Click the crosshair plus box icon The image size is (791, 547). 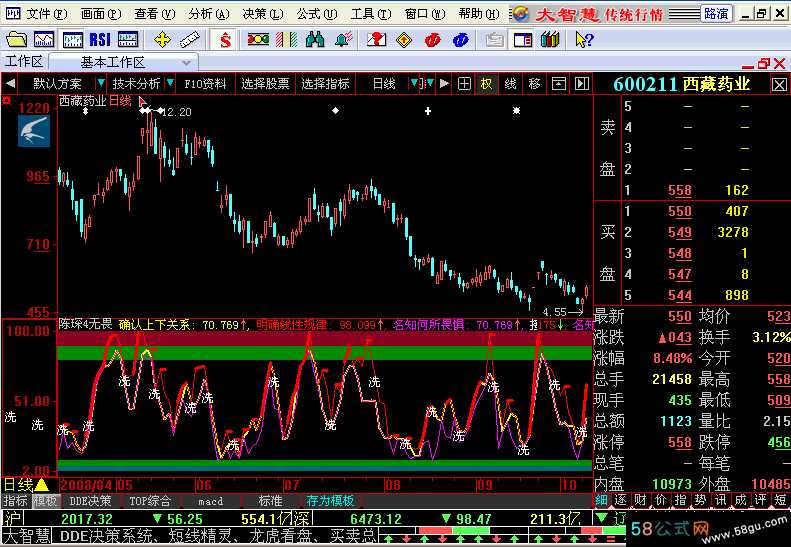464,84
